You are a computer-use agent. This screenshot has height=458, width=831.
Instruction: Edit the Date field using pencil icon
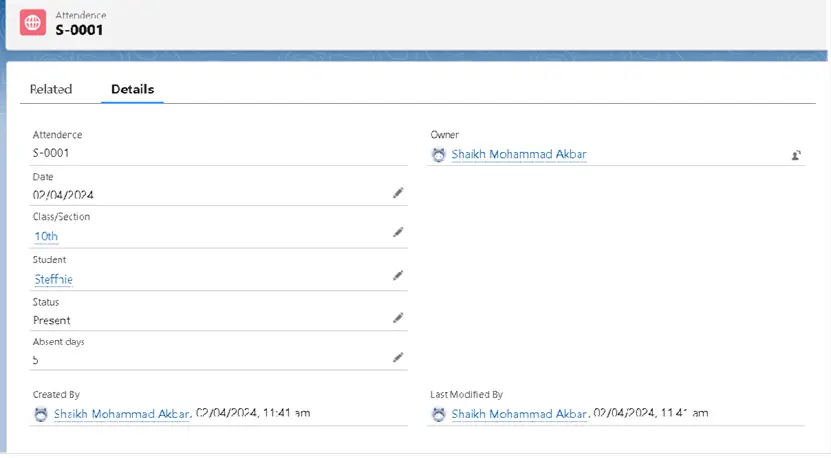[398, 193]
